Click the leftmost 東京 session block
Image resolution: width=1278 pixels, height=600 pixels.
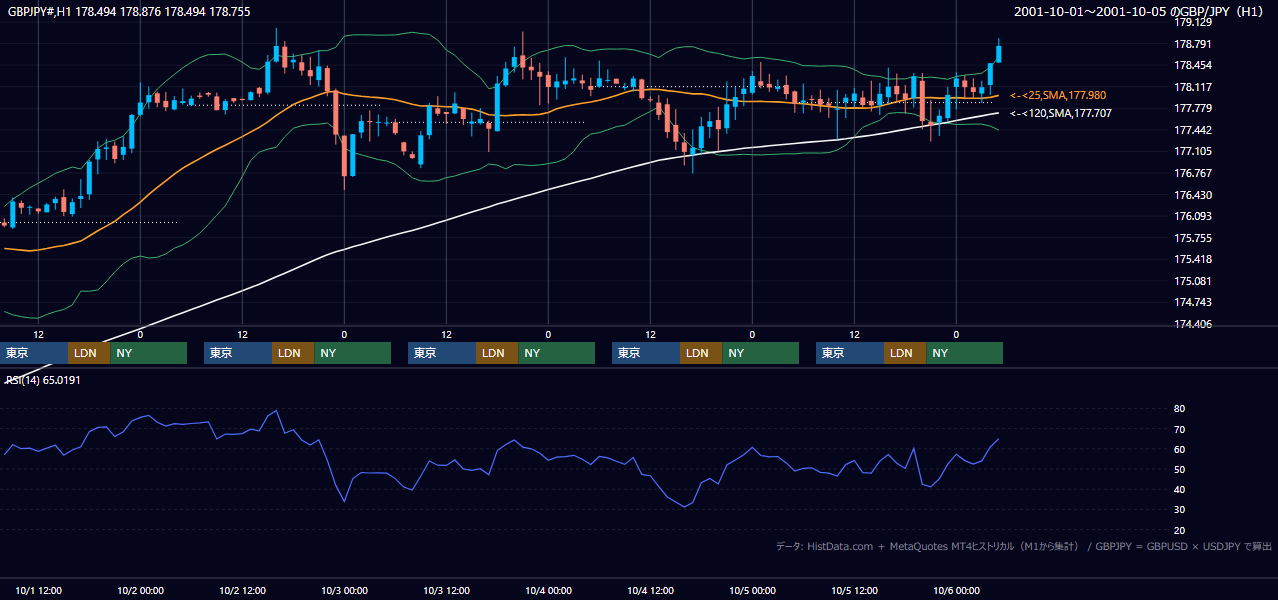[x=34, y=353]
